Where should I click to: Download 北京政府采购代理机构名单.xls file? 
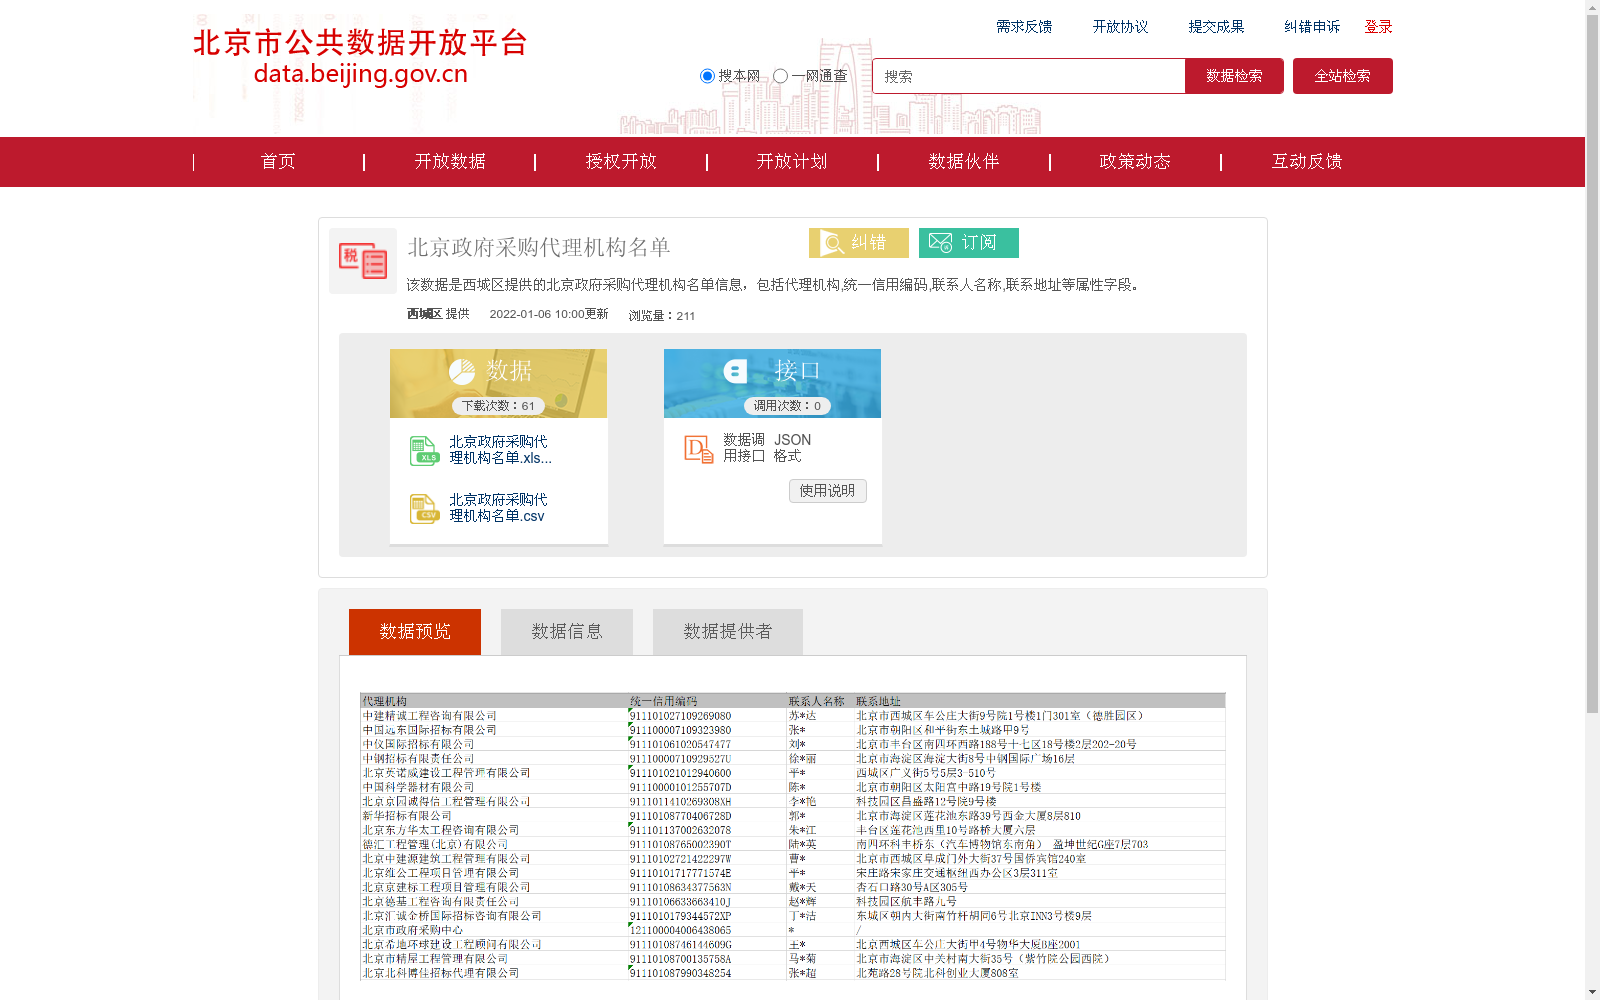point(500,450)
